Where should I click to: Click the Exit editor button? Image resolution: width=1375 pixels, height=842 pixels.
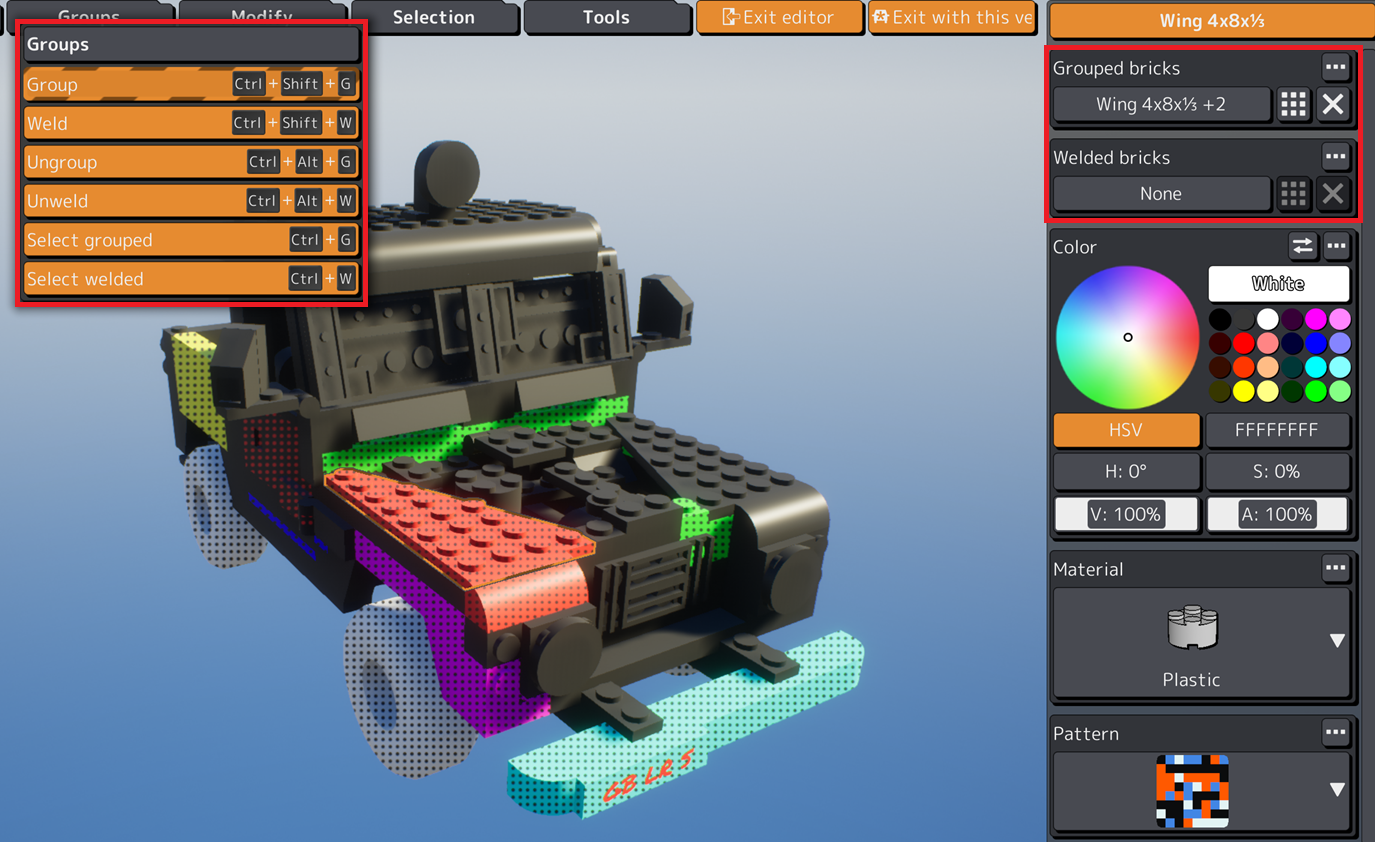pyautogui.click(x=778, y=17)
